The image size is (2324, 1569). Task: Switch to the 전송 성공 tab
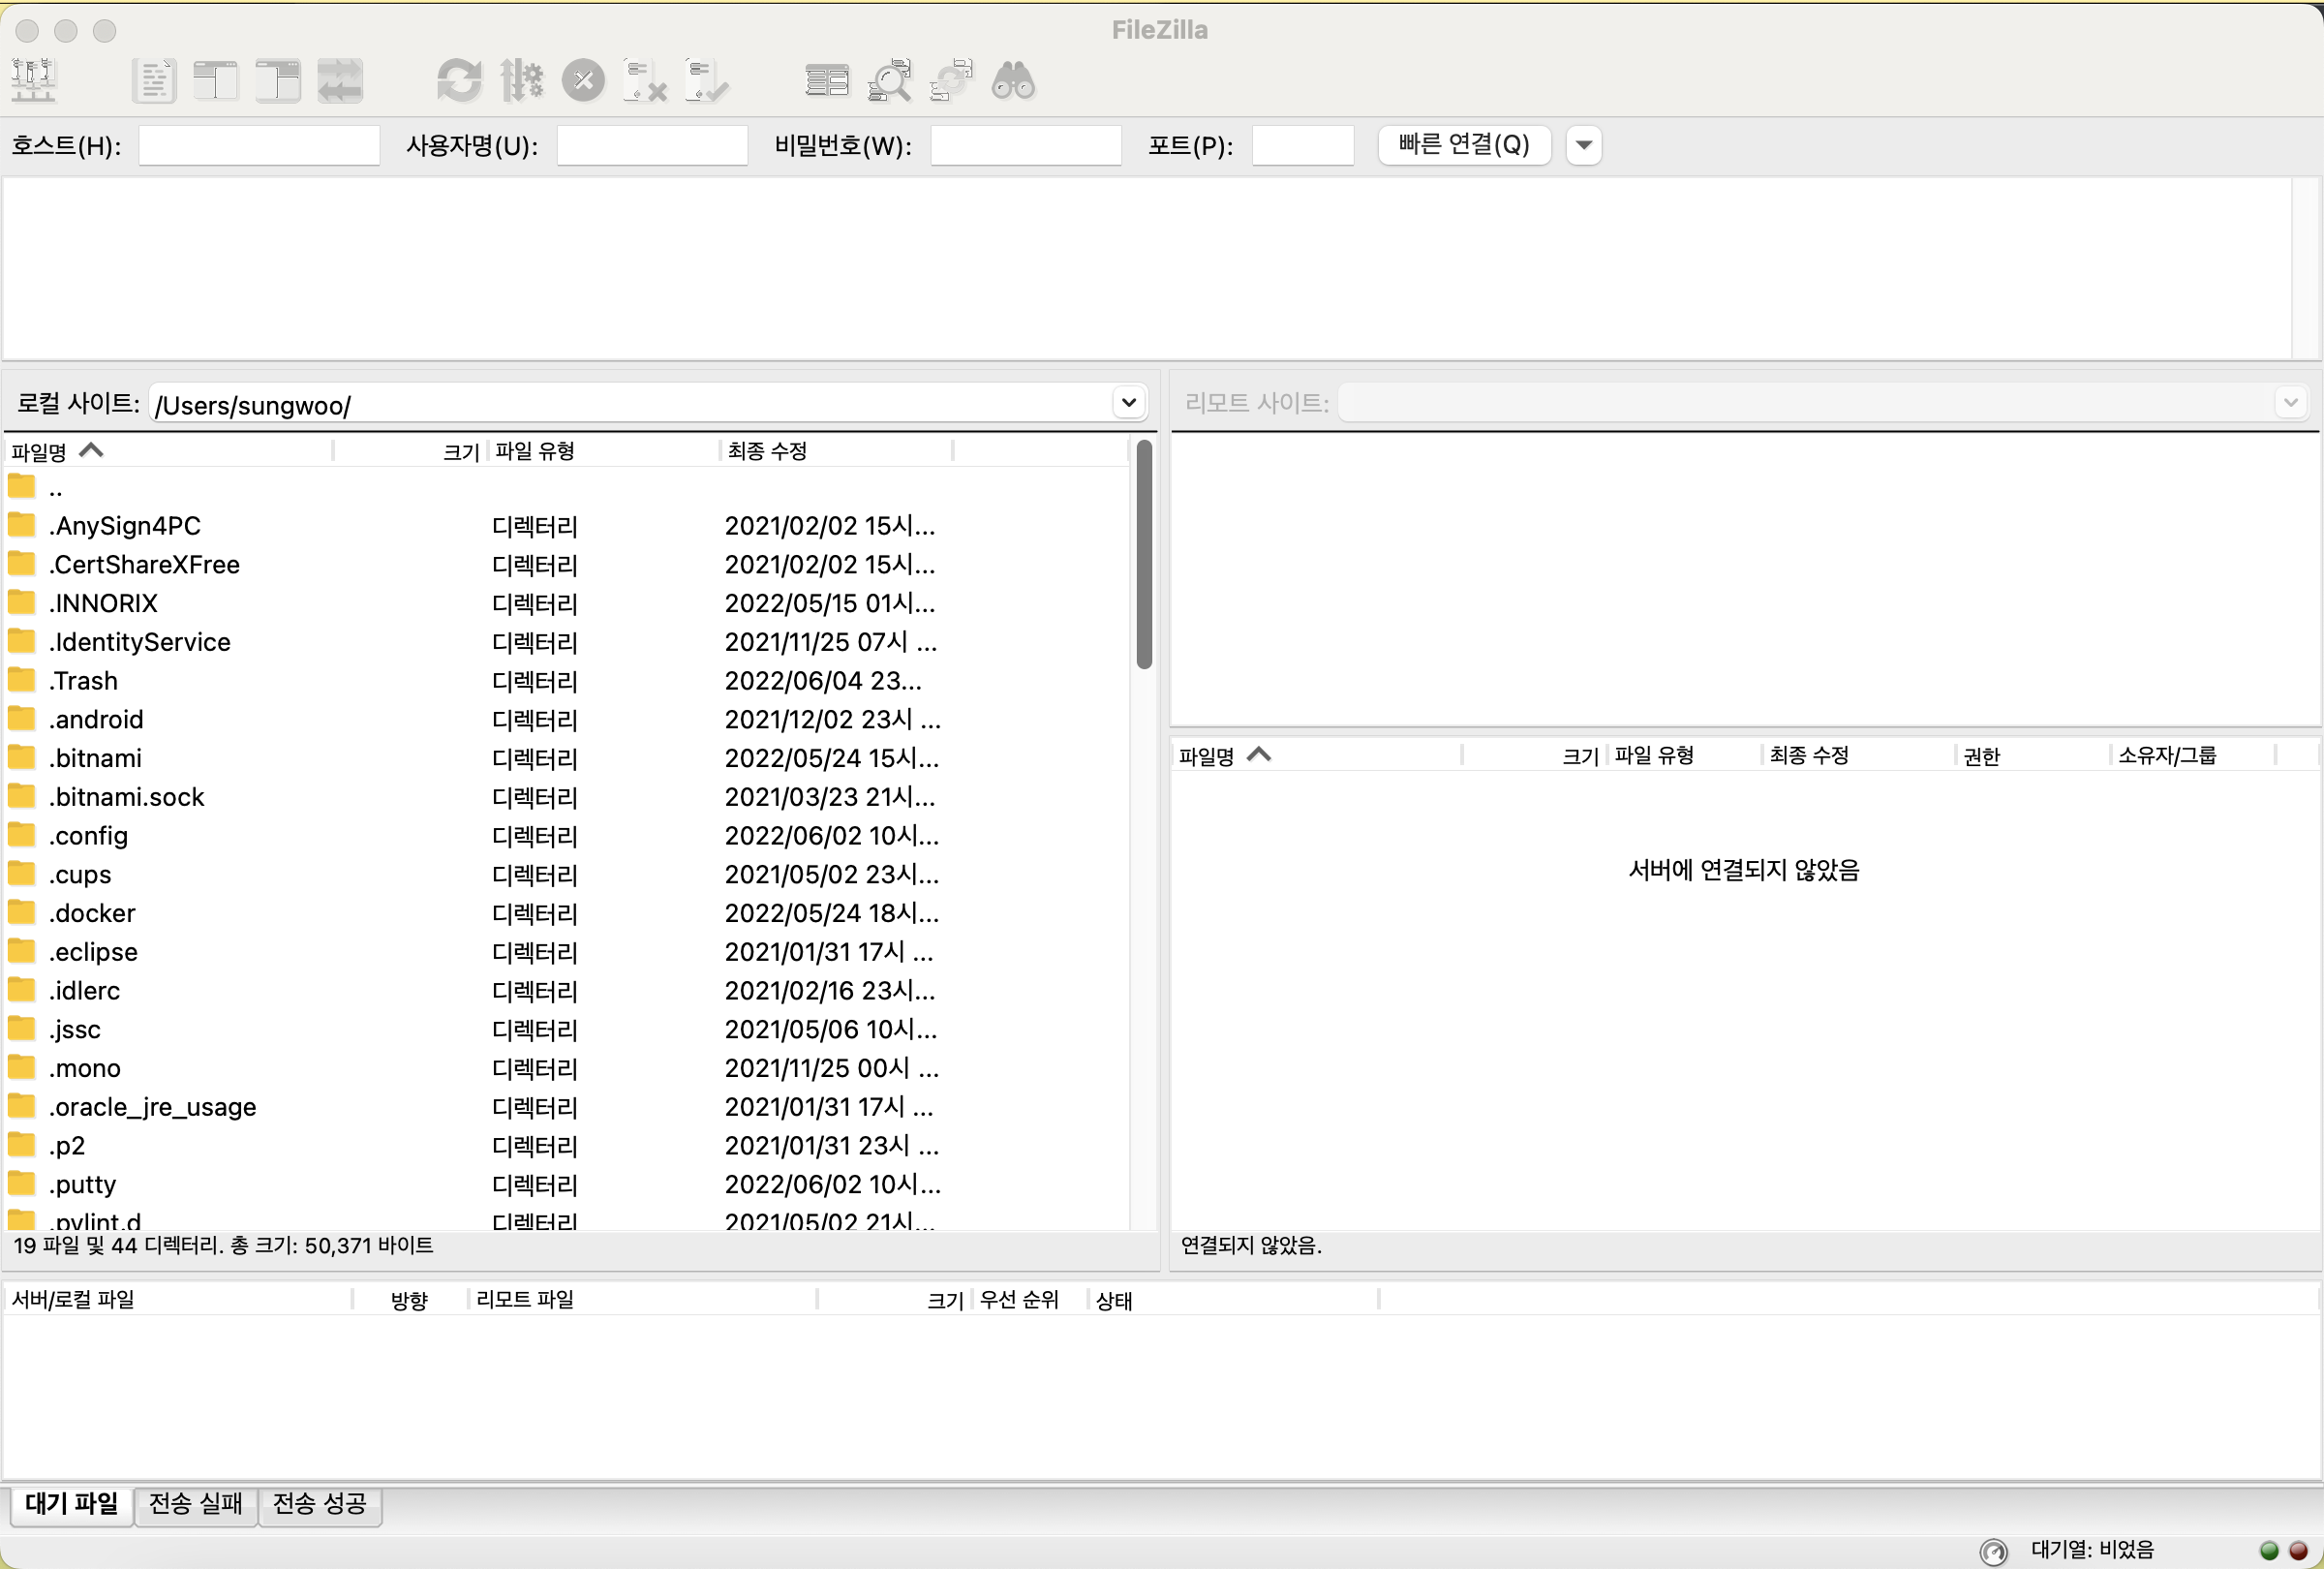click(x=319, y=1504)
